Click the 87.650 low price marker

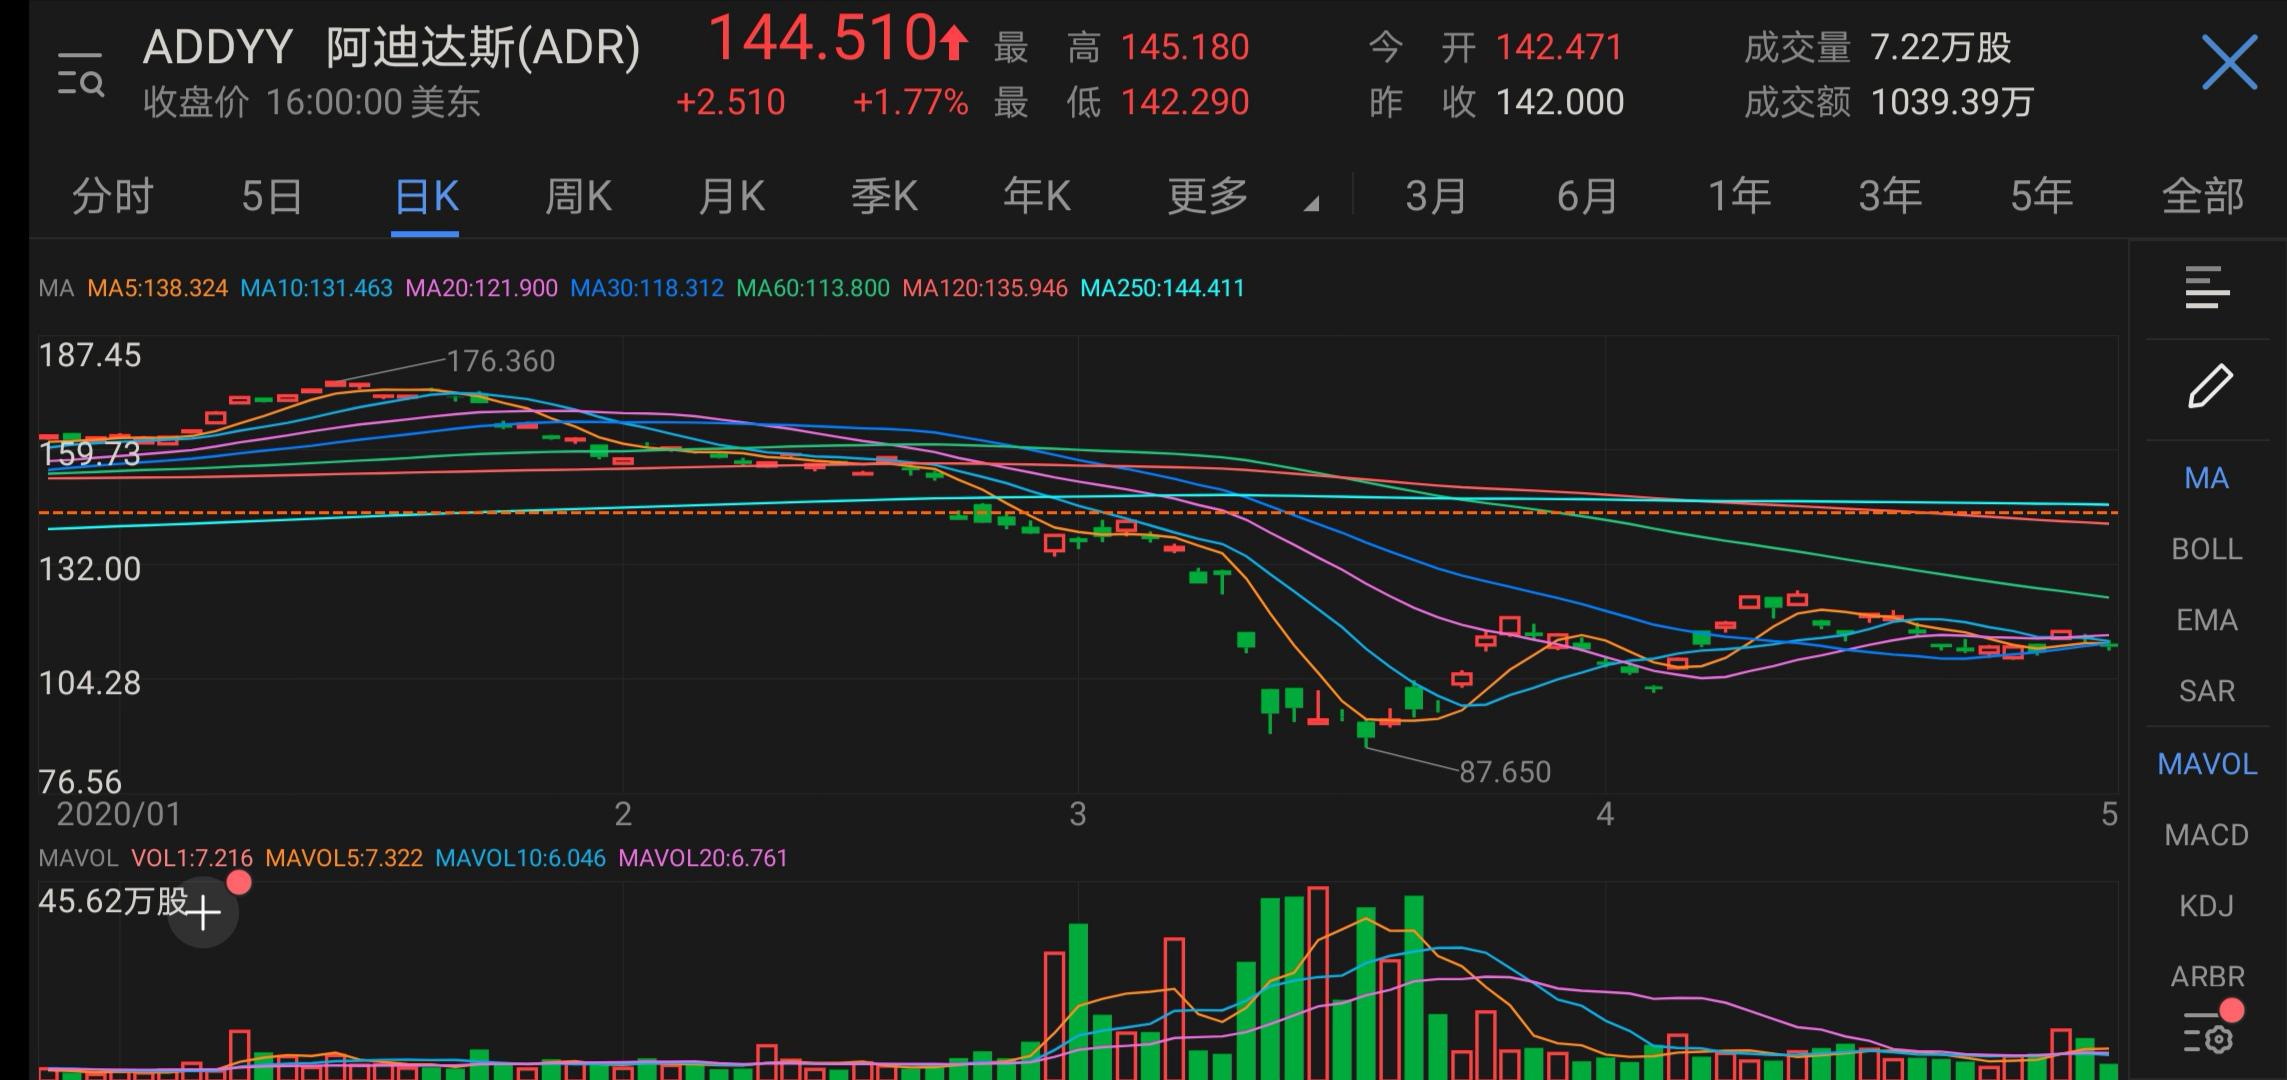[1505, 772]
